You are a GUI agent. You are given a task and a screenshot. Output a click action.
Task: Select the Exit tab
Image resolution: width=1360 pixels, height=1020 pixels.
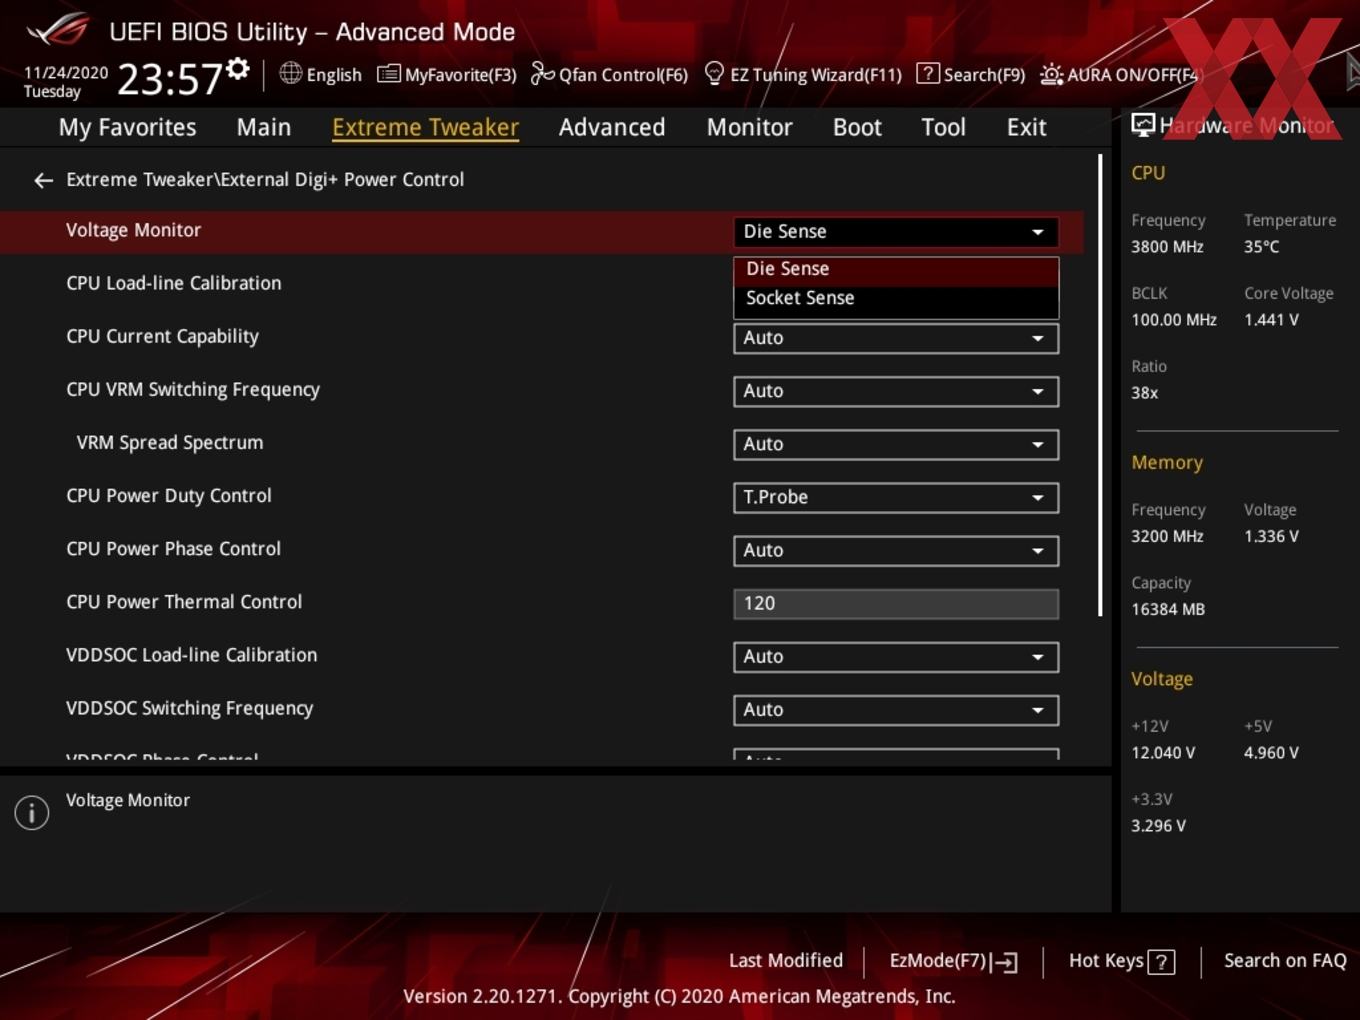pos(1026,127)
